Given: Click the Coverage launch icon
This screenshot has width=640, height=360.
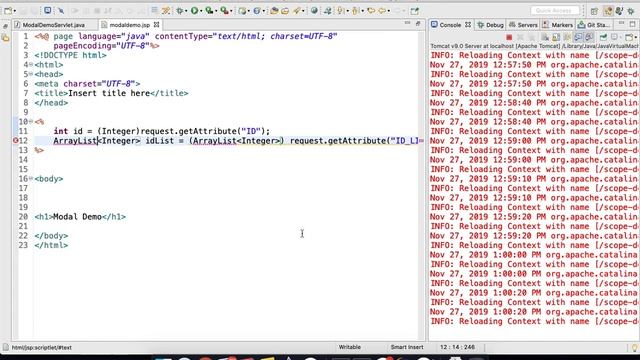Looking at the screenshot, I should [209, 11].
